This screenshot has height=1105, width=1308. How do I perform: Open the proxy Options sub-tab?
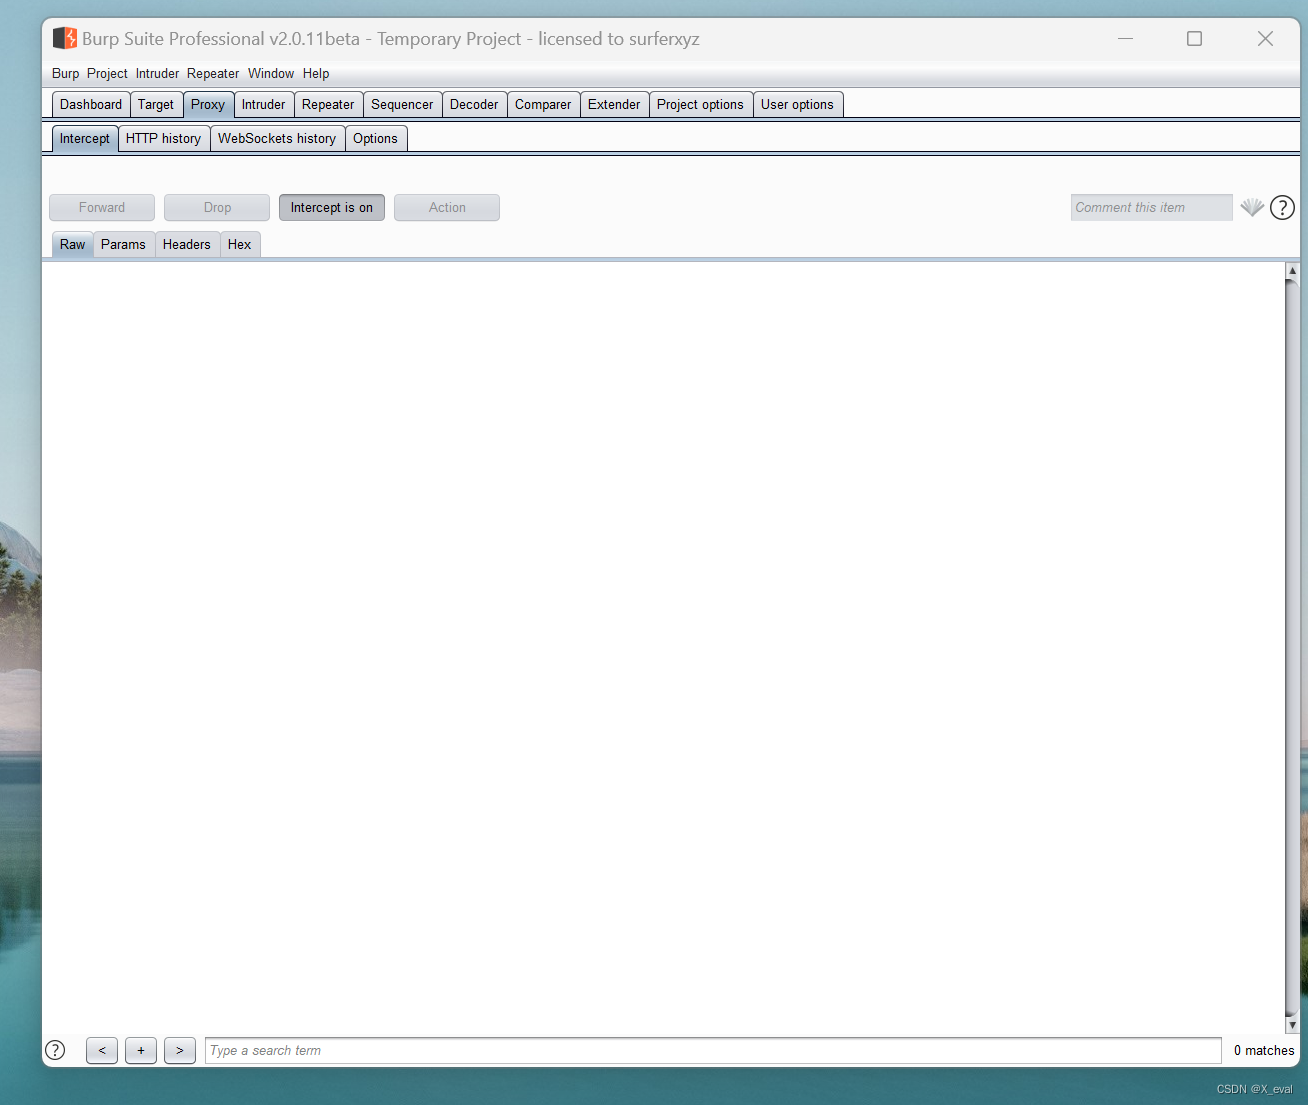tap(375, 138)
